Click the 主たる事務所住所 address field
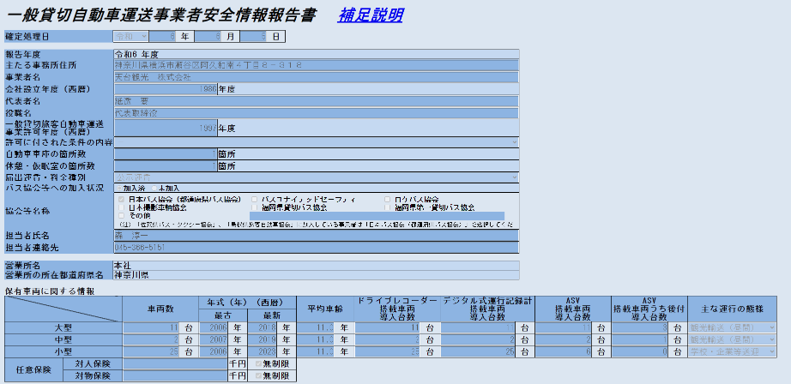Viewport: 791px width, 384px height. pyautogui.click(x=316, y=65)
